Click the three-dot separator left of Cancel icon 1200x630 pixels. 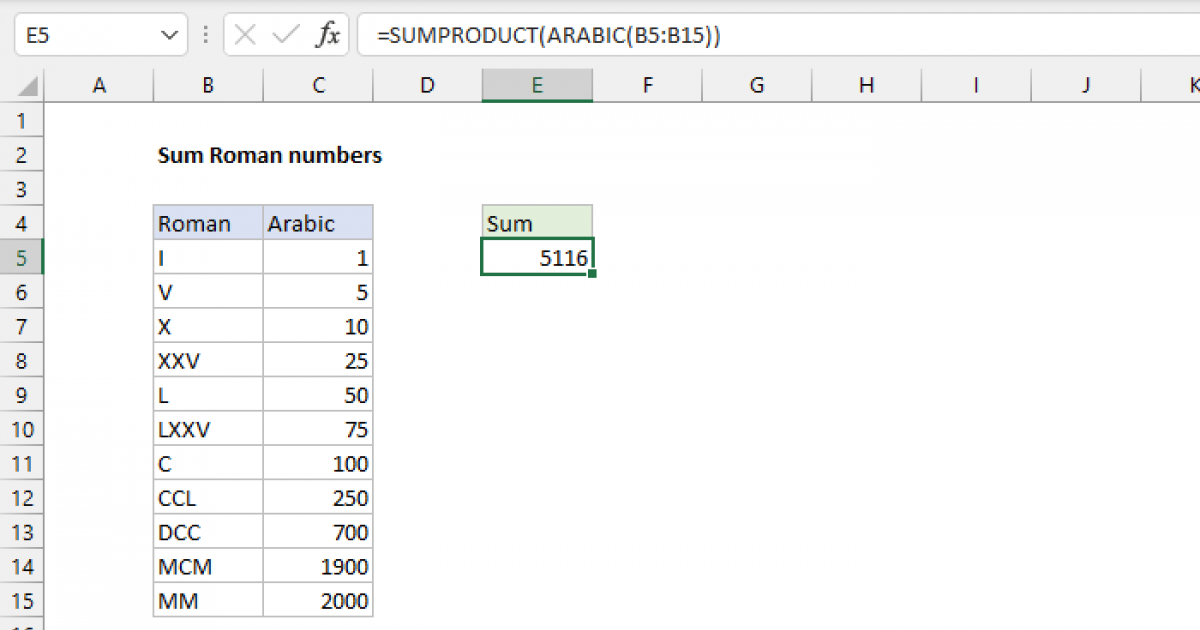[x=205, y=34]
